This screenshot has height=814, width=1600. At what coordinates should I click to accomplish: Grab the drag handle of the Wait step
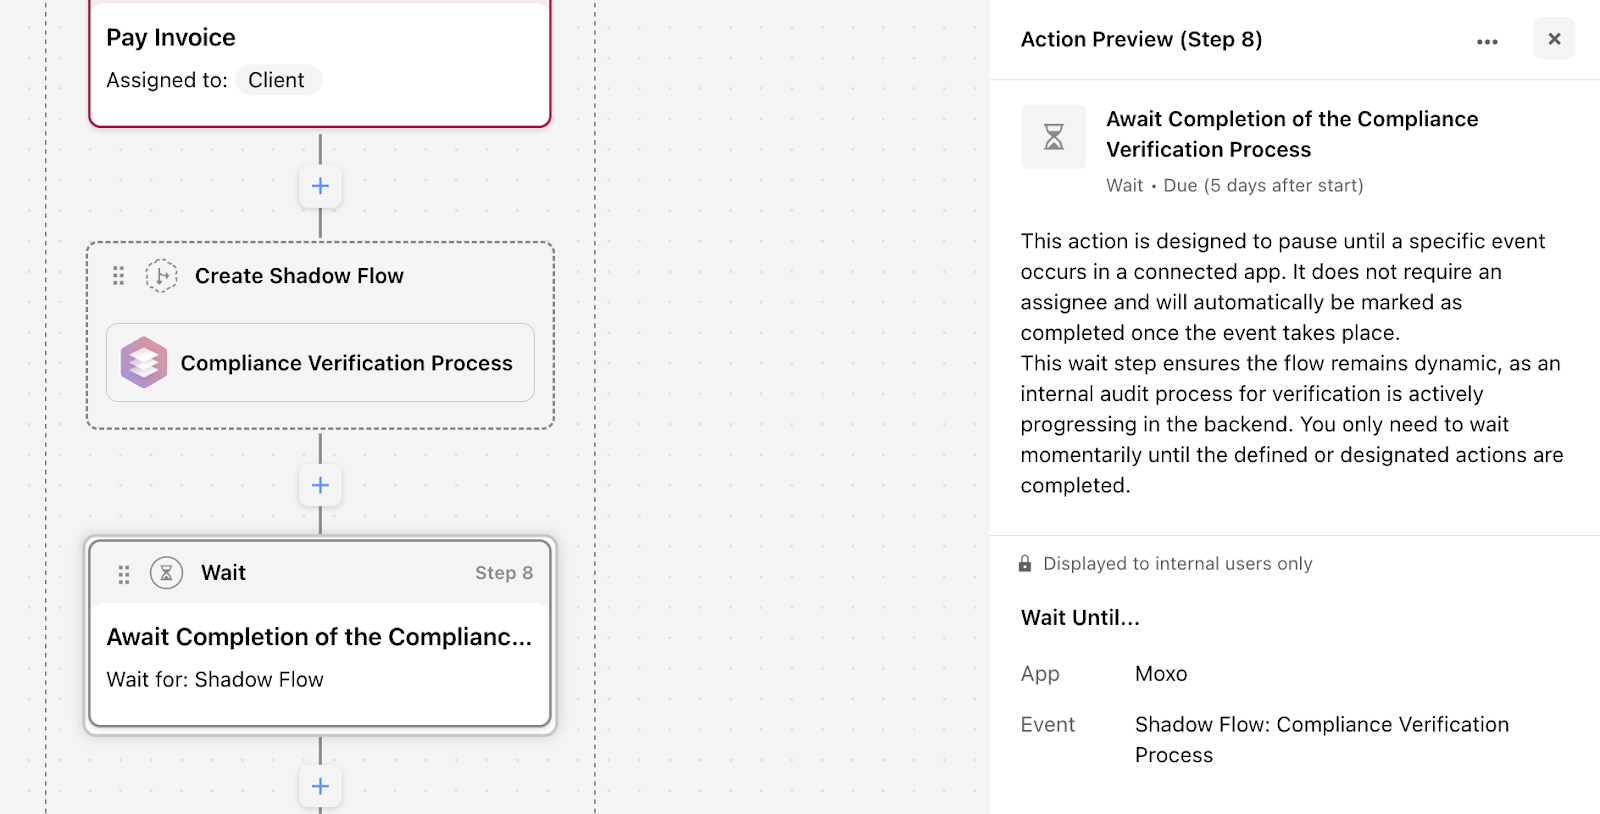tap(124, 574)
